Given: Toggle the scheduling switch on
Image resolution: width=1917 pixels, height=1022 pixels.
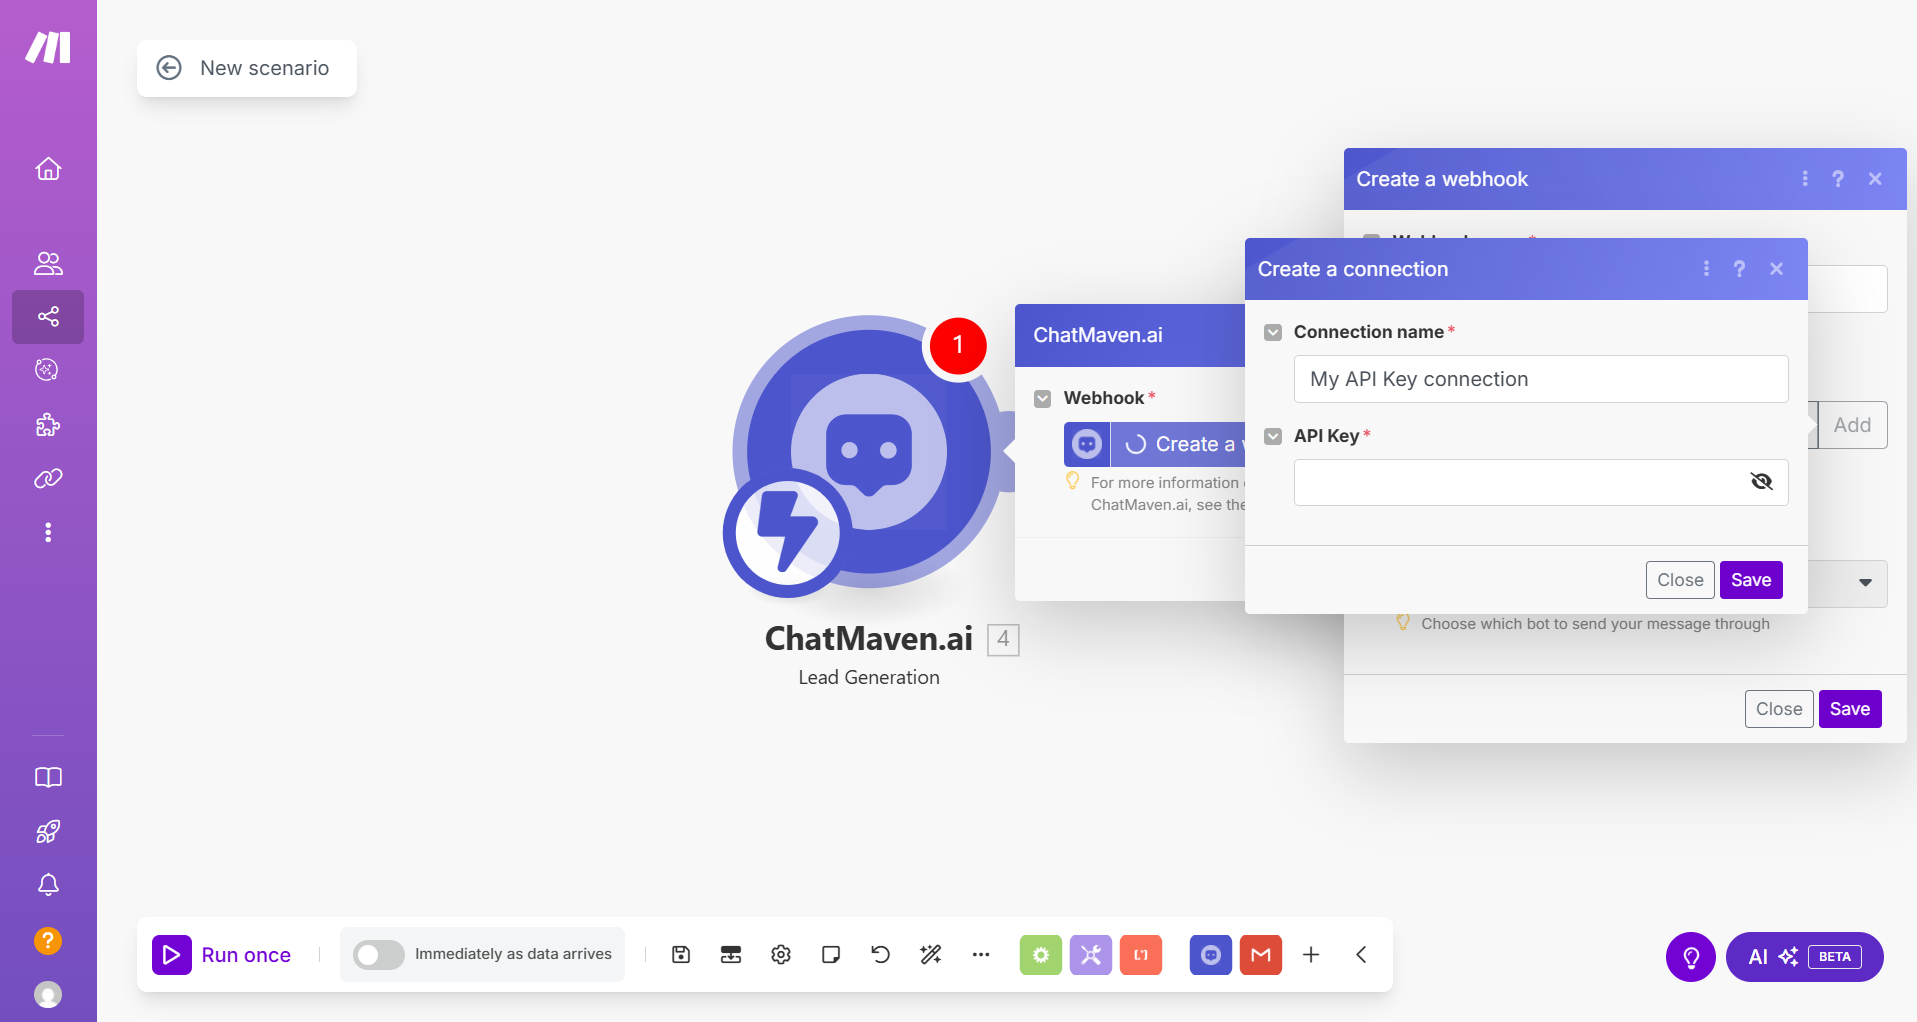Looking at the screenshot, I should [x=379, y=955].
